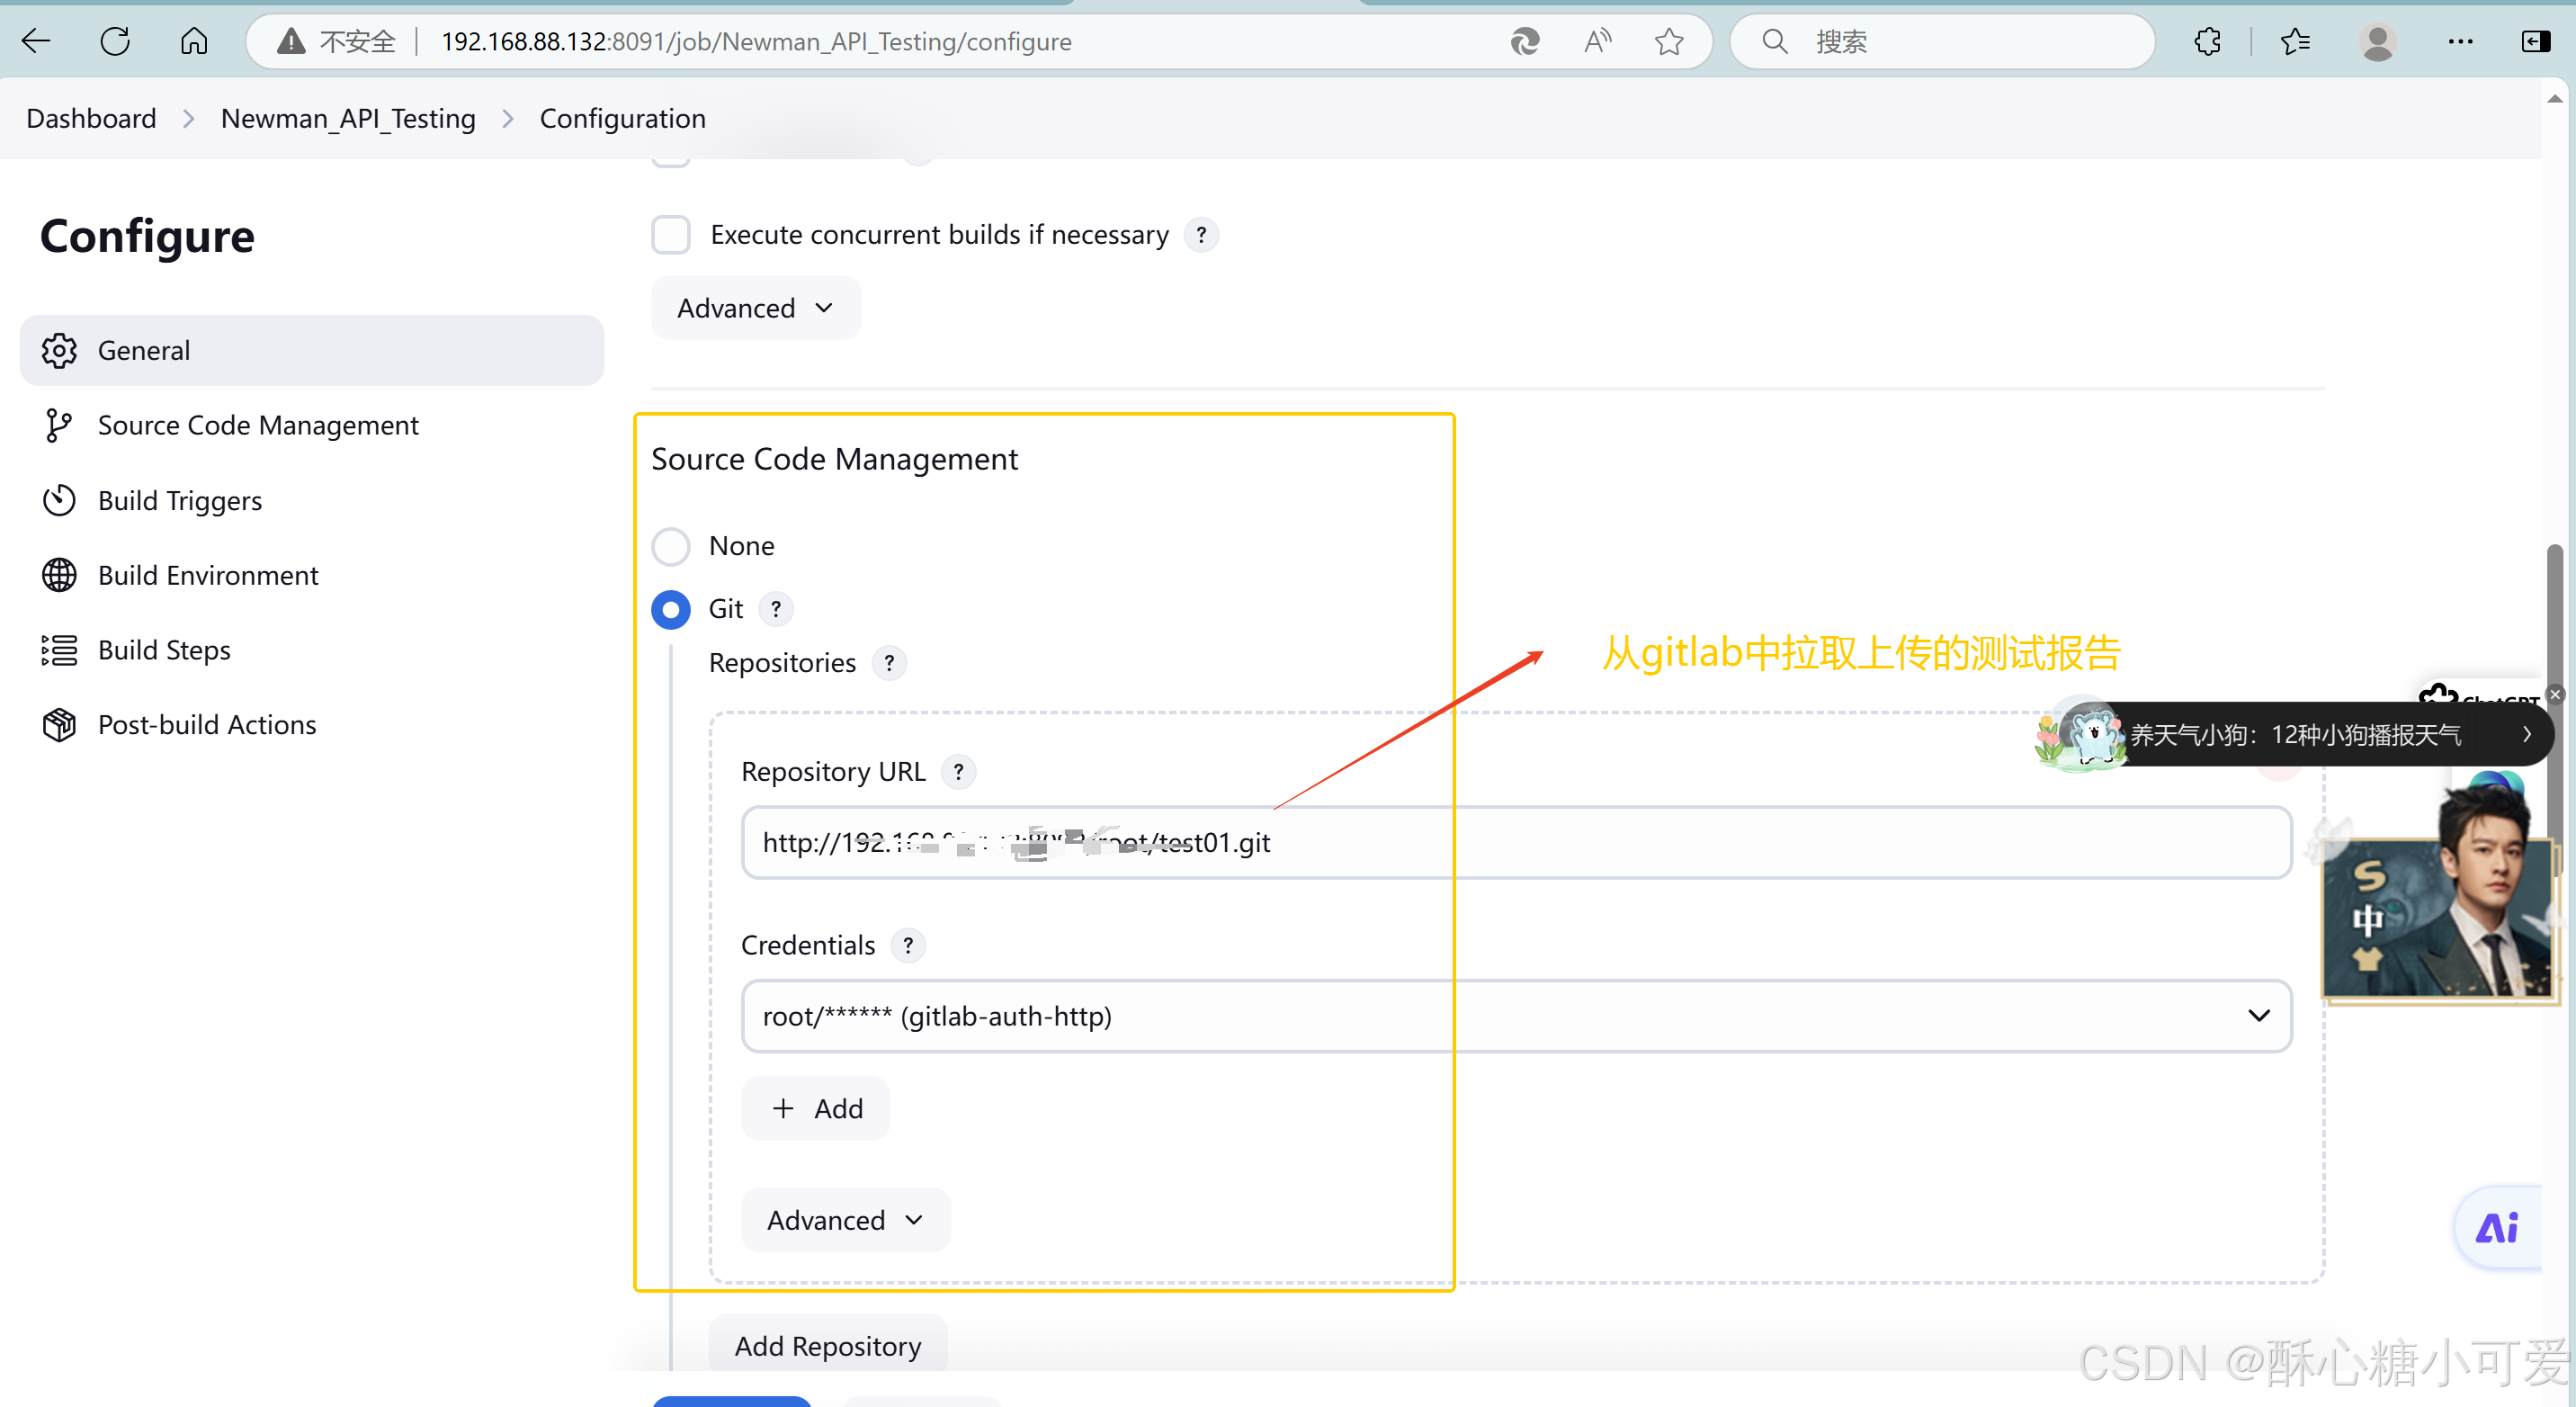Image resolution: width=2576 pixels, height=1407 pixels.
Task: Click the Build Triggers clock icon
Action: click(58, 500)
